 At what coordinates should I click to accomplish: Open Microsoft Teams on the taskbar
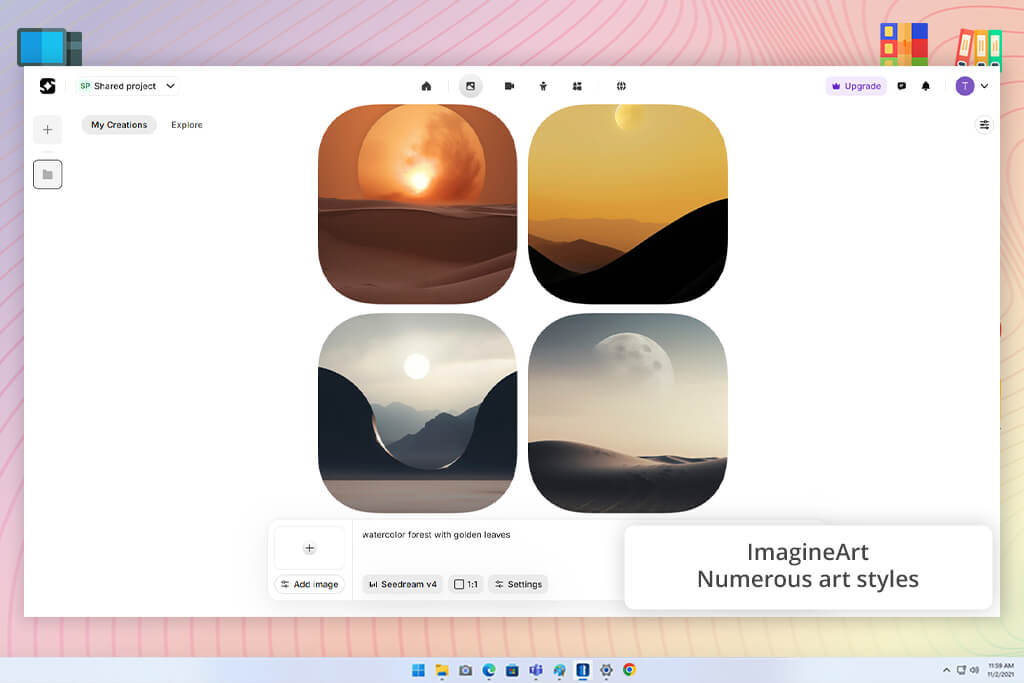[x=536, y=670]
